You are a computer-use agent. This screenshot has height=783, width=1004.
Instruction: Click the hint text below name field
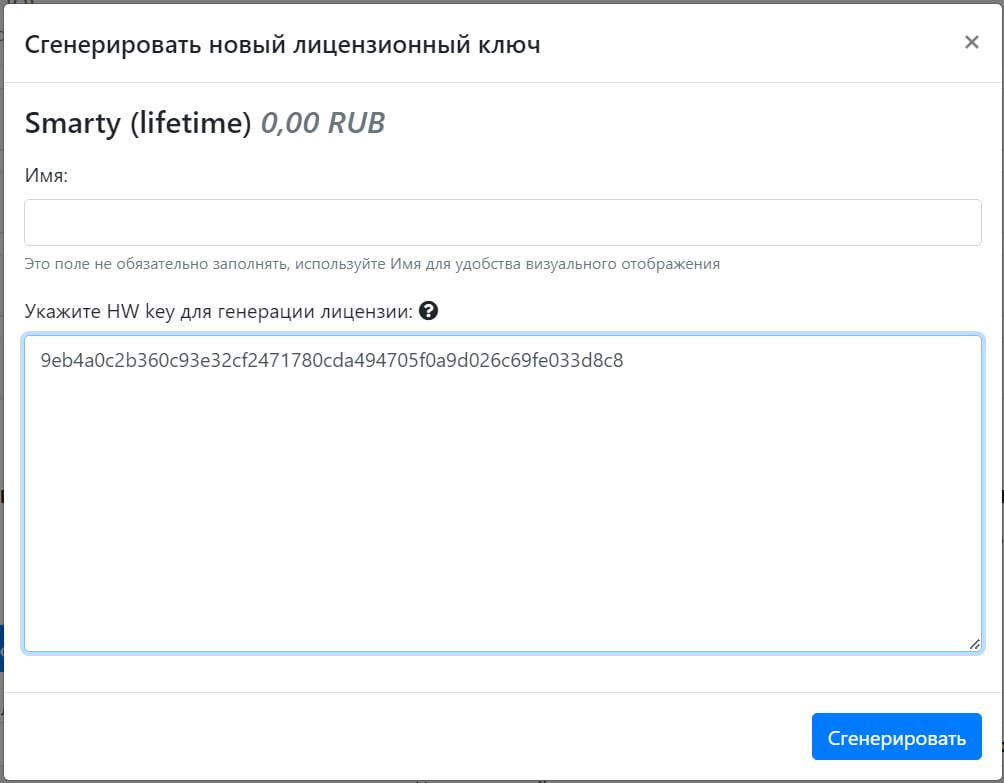coord(372,264)
